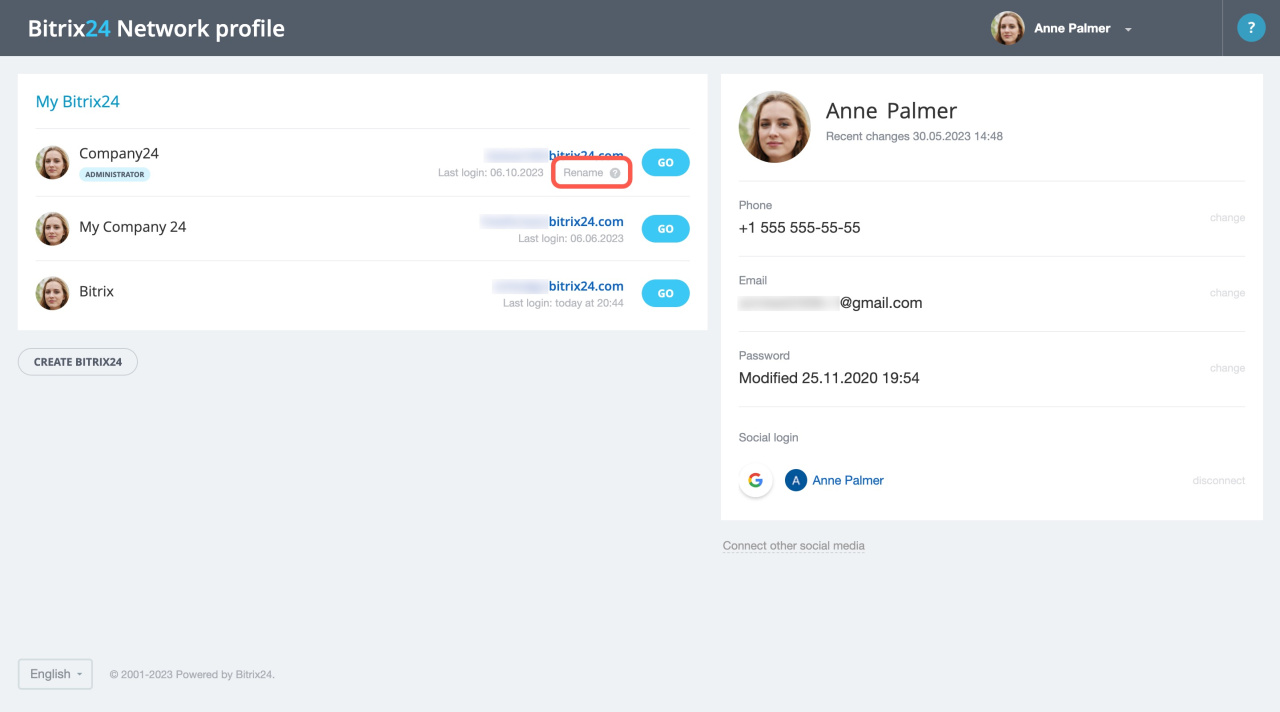Click Last login: today at 20:44 text

pos(563,303)
